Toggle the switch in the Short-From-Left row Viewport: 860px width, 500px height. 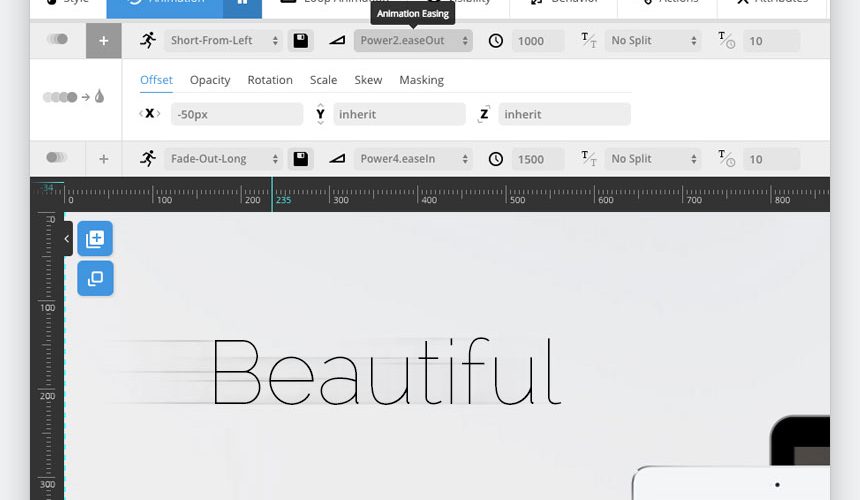pos(57,40)
